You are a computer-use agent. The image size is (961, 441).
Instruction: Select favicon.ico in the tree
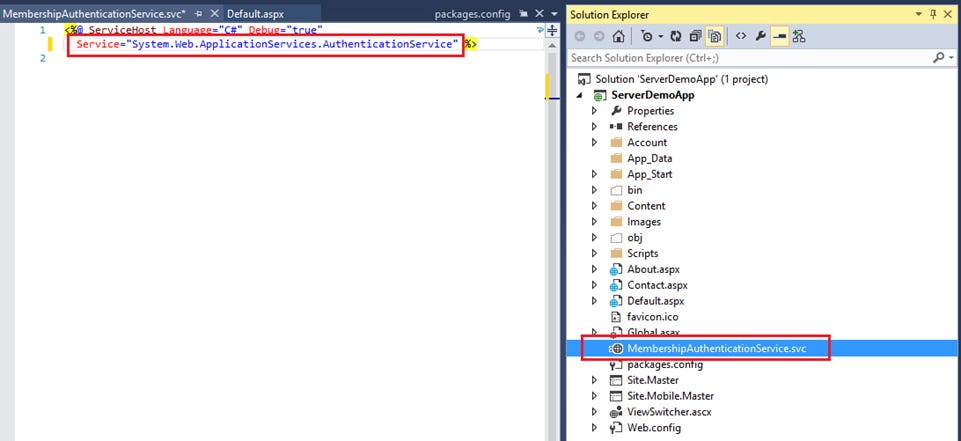click(x=653, y=317)
